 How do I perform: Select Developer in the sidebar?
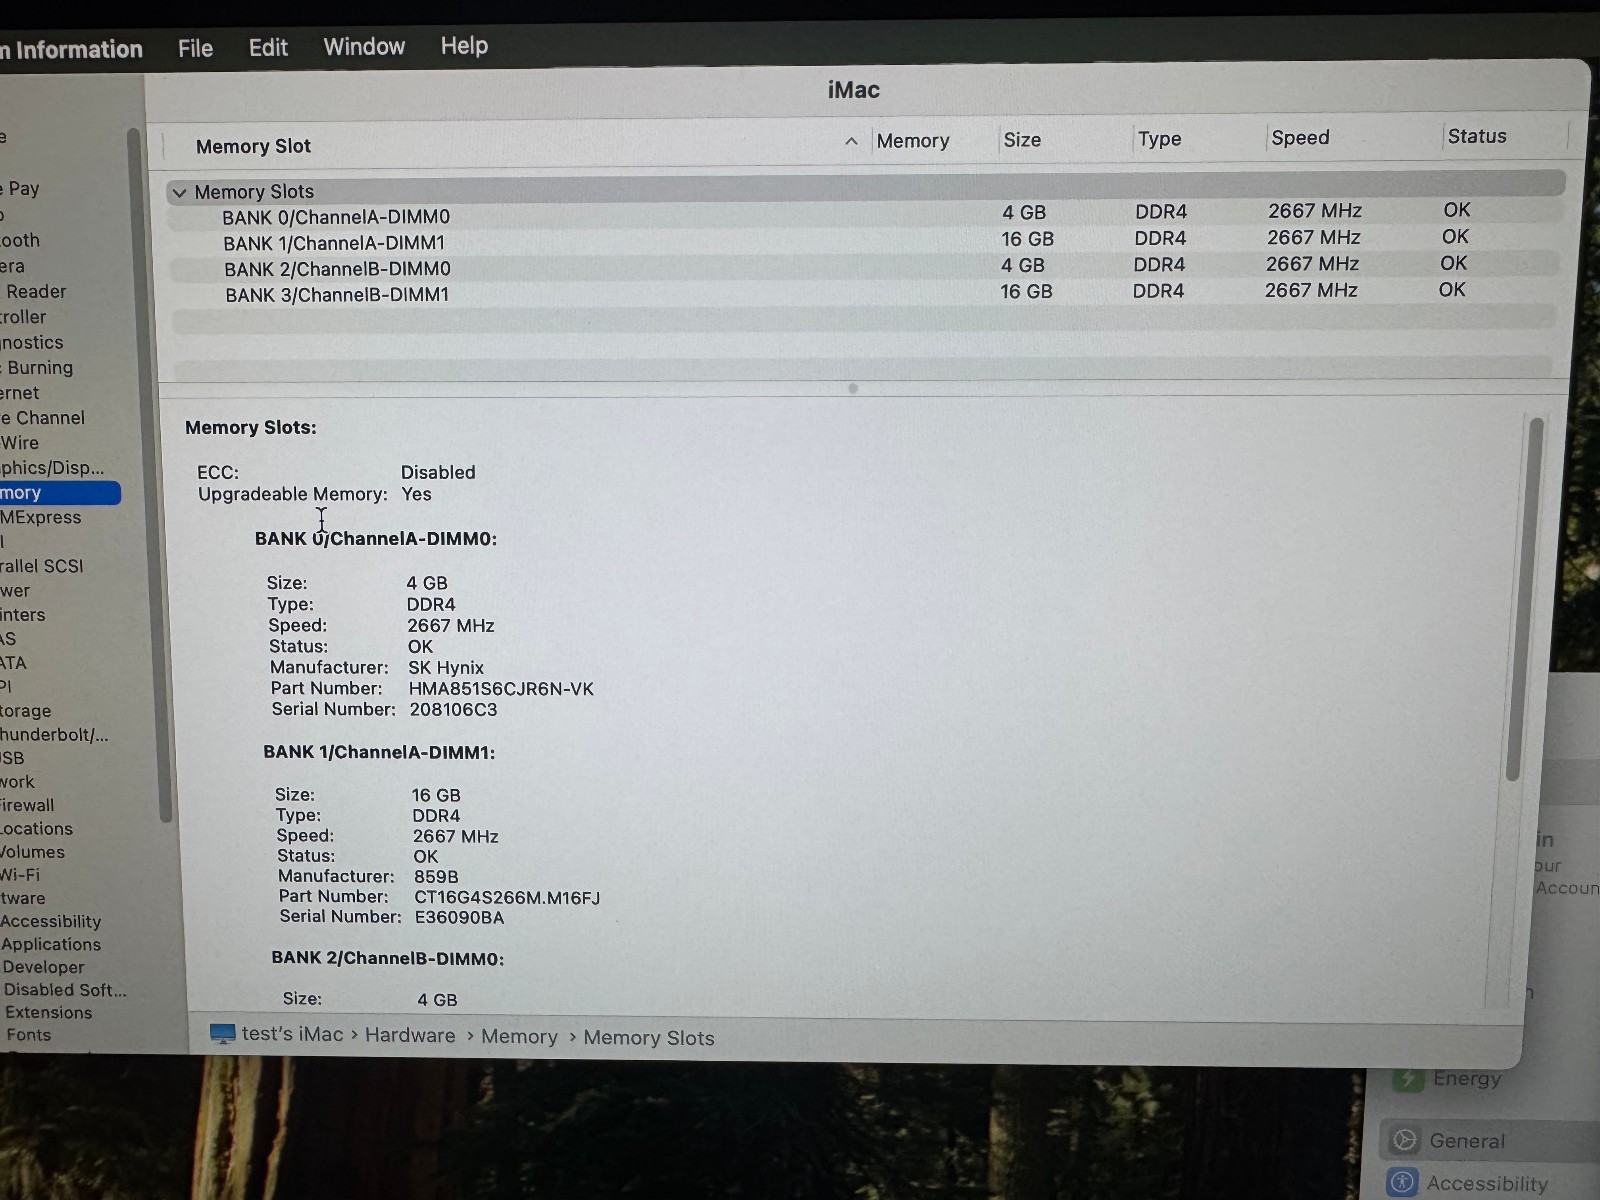pyautogui.click(x=44, y=967)
